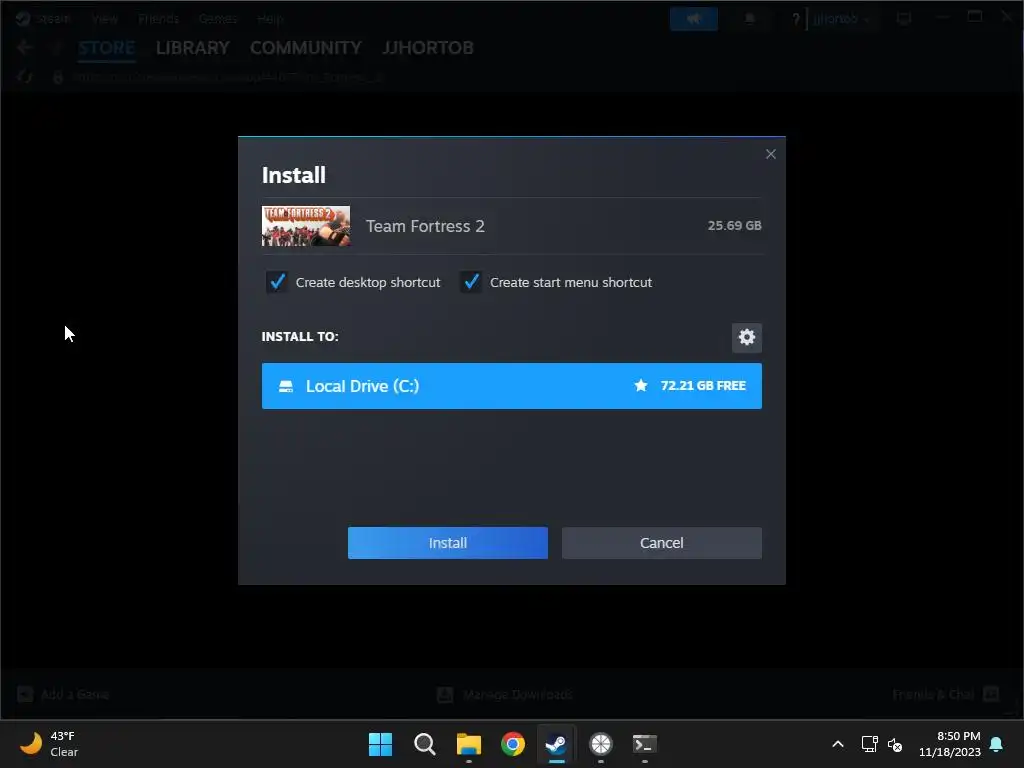This screenshot has width=1024, height=768.
Task: Open the JJHORTOB profile tab
Action: click(x=428, y=48)
